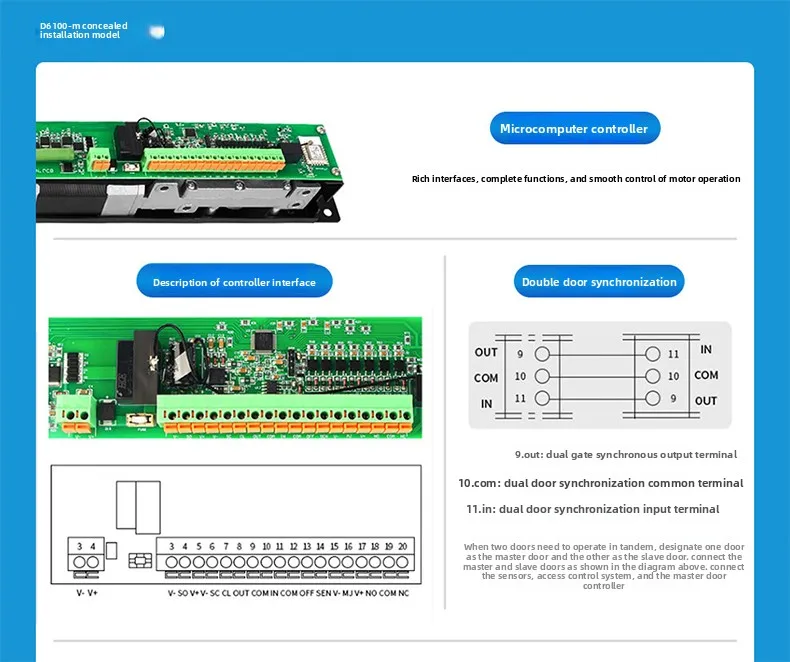Click the "OFF" terminal label

[x=307, y=593]
